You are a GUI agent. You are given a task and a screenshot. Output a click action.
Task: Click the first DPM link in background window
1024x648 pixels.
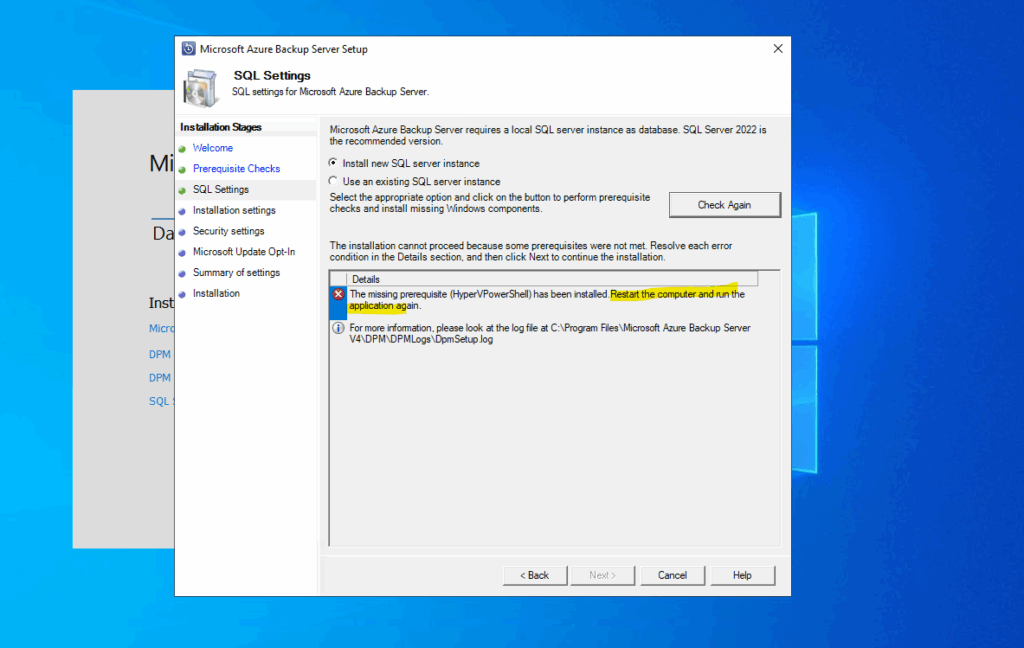[159, 354]
